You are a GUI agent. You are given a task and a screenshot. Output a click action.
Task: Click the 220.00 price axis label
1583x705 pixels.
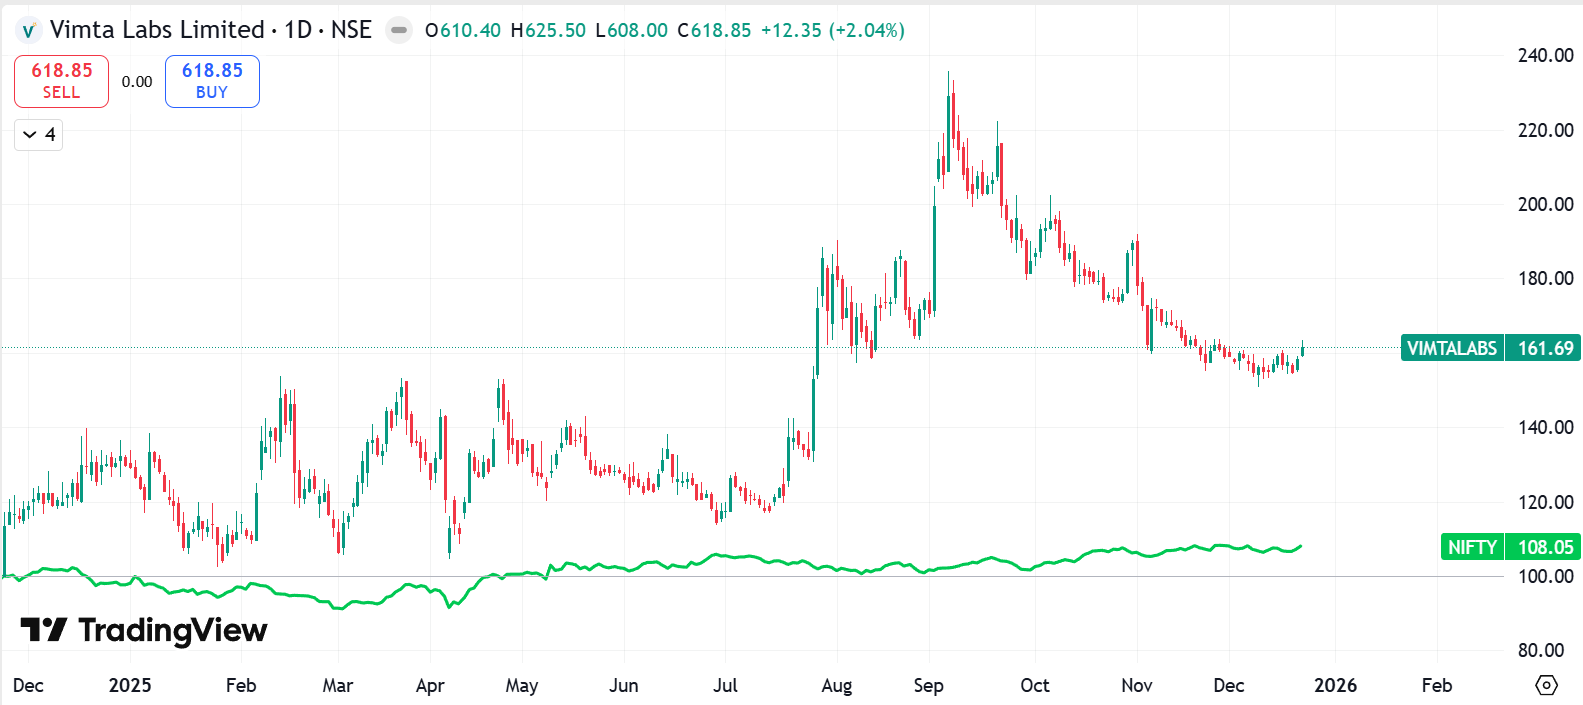(x=1545, y=130)
